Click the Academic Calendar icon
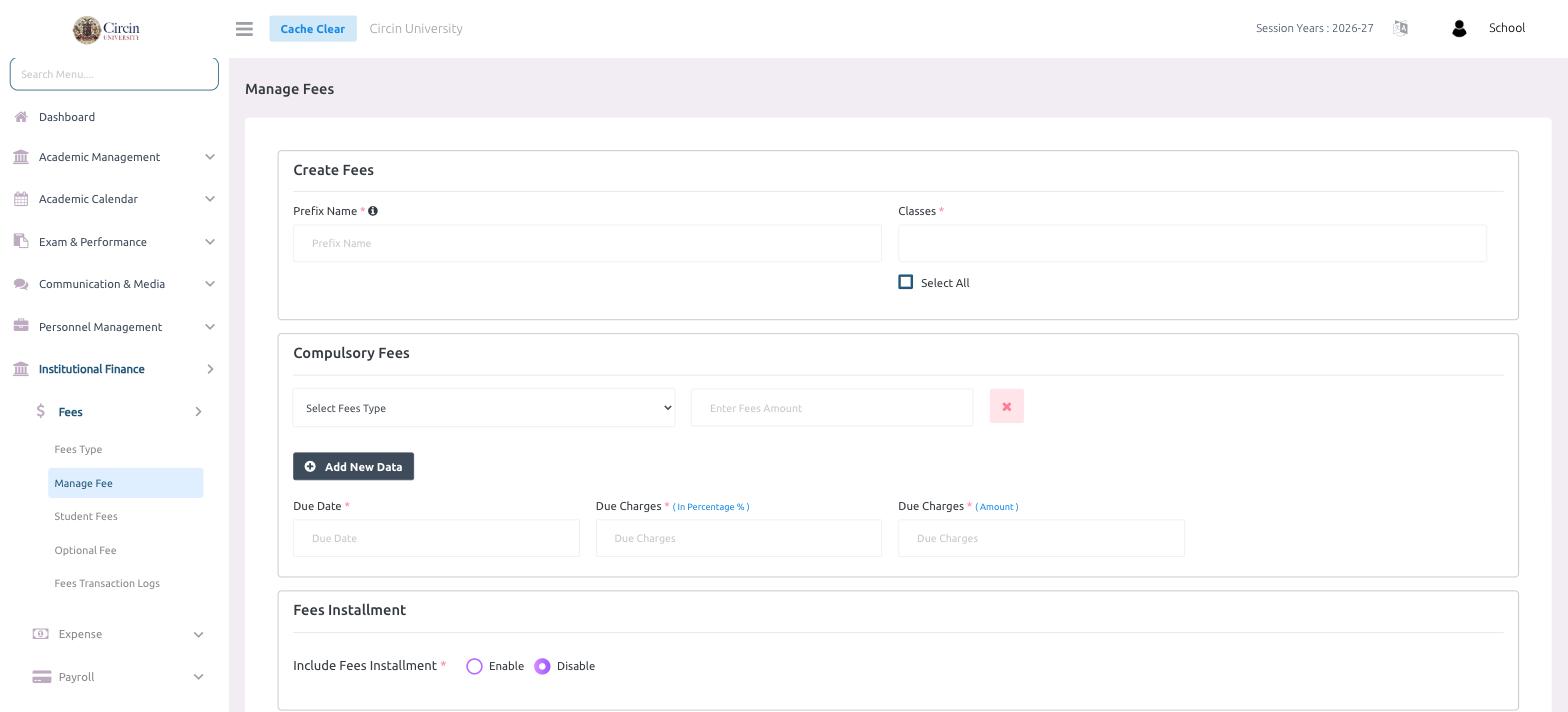This screenshot has height=712, width=1568. tap(21, 199)
